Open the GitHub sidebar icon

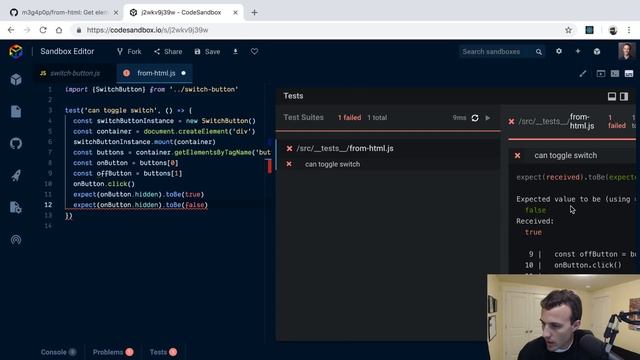click(16, 144)
